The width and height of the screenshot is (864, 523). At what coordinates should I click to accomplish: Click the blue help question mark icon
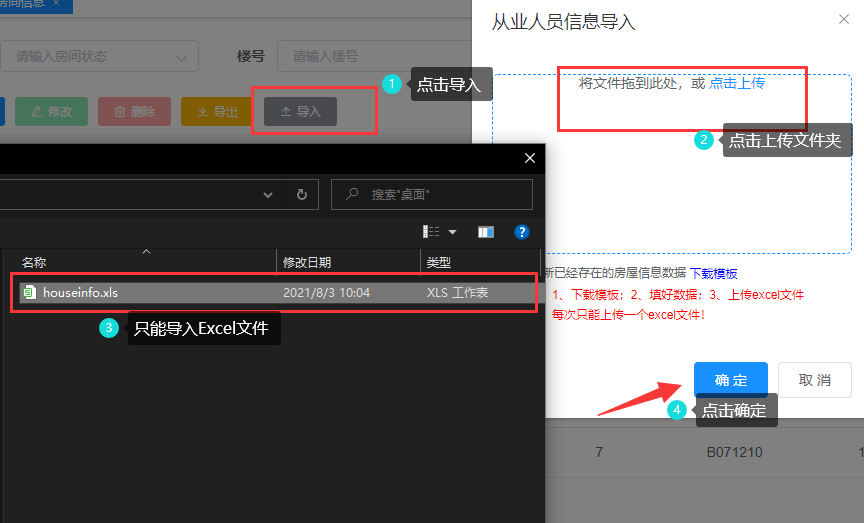(521, 232)
